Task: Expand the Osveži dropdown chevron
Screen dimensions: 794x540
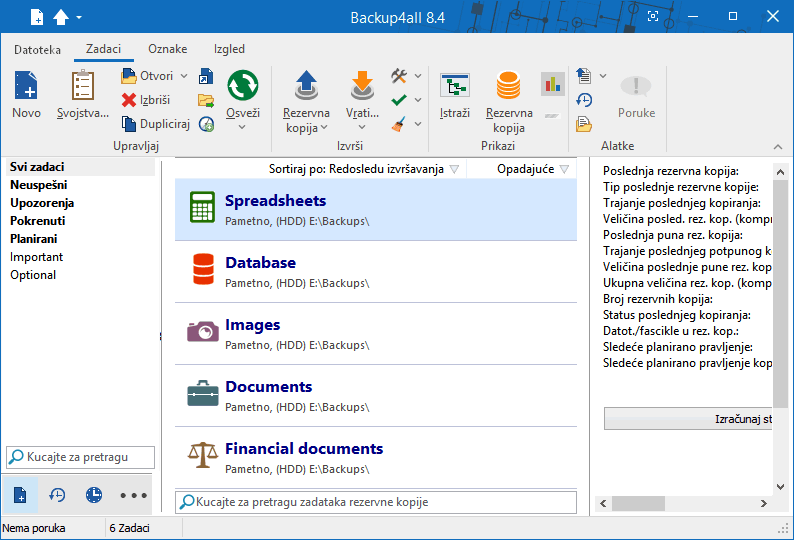Action: point(242,127)
